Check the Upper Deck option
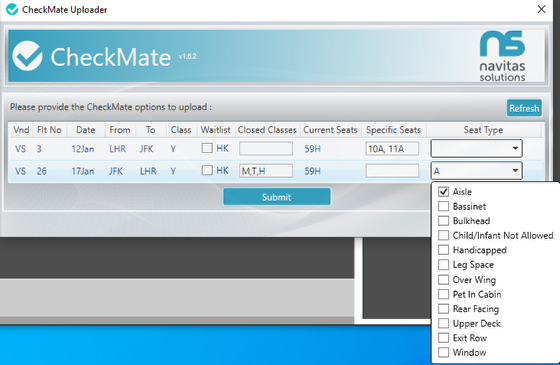 [444, 323]
